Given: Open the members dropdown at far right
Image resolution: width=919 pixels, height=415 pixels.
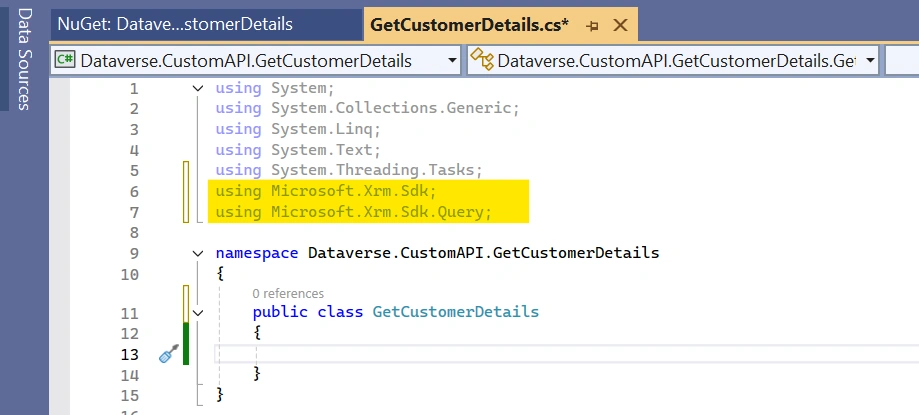Looking at the screenshot, I should [902, 60].
